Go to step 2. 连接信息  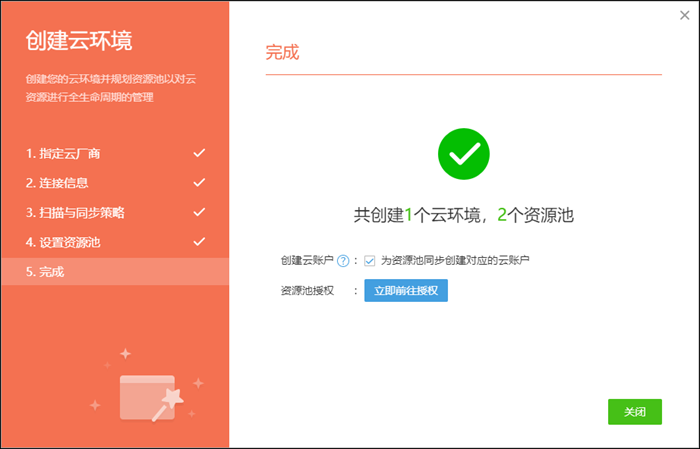(x=57, y=183)
